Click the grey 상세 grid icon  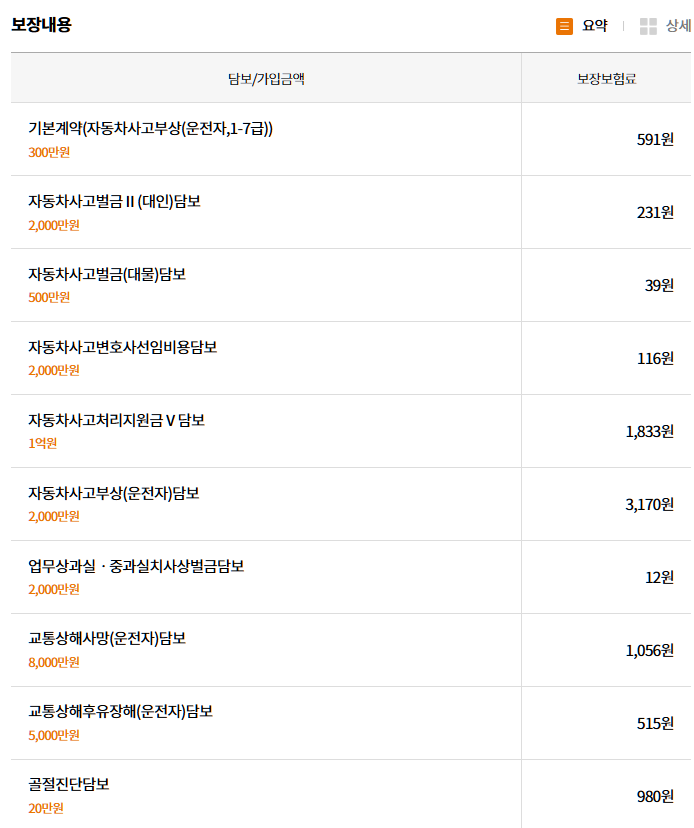648,26
